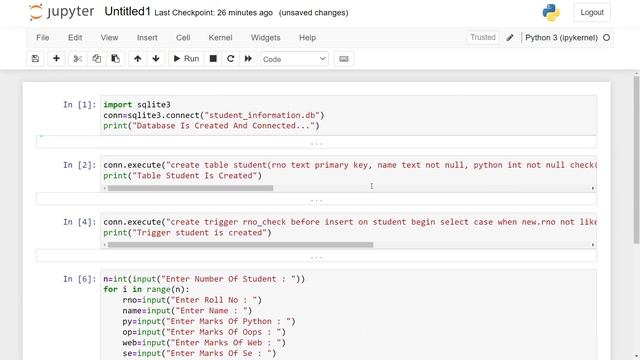640x360 pixels.
Task: Open the cell type Code dropdown
Action: pyautogui.click(x=294, y=59)
